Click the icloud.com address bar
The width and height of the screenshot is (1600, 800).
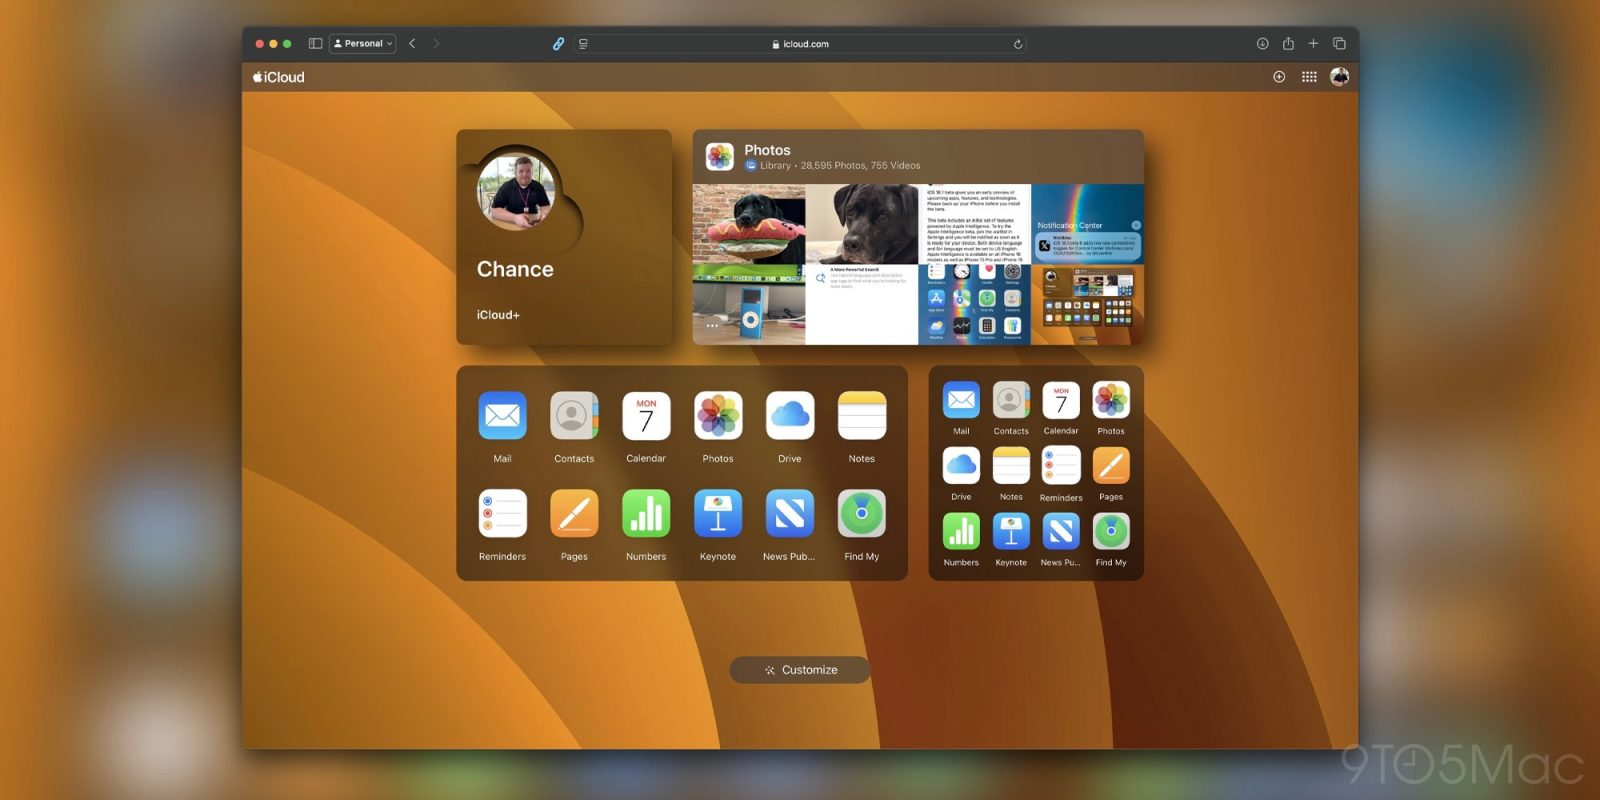click(x=800, y=44)
